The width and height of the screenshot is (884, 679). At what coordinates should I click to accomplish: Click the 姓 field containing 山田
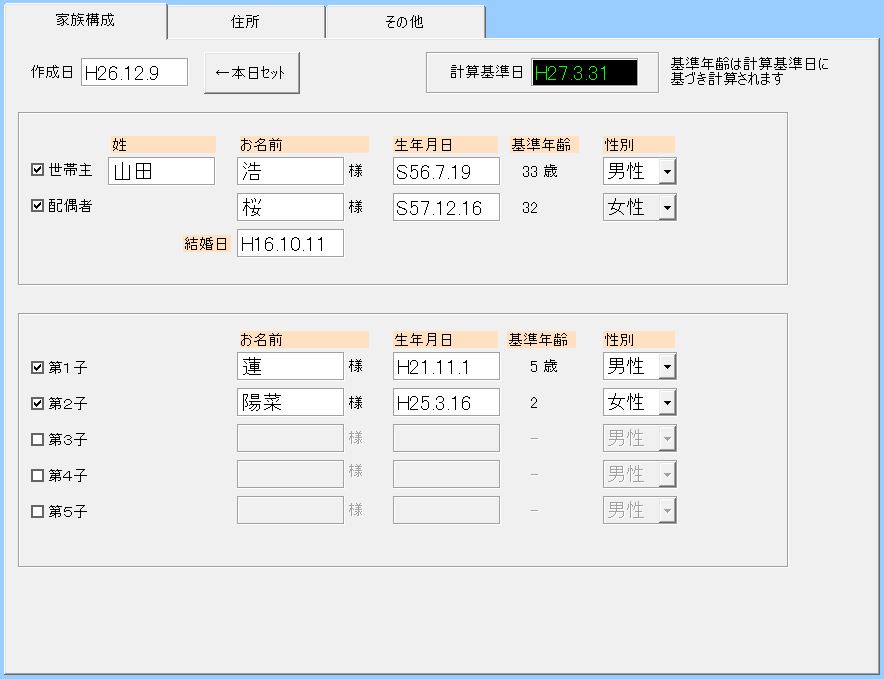click(x=161, y=171)
